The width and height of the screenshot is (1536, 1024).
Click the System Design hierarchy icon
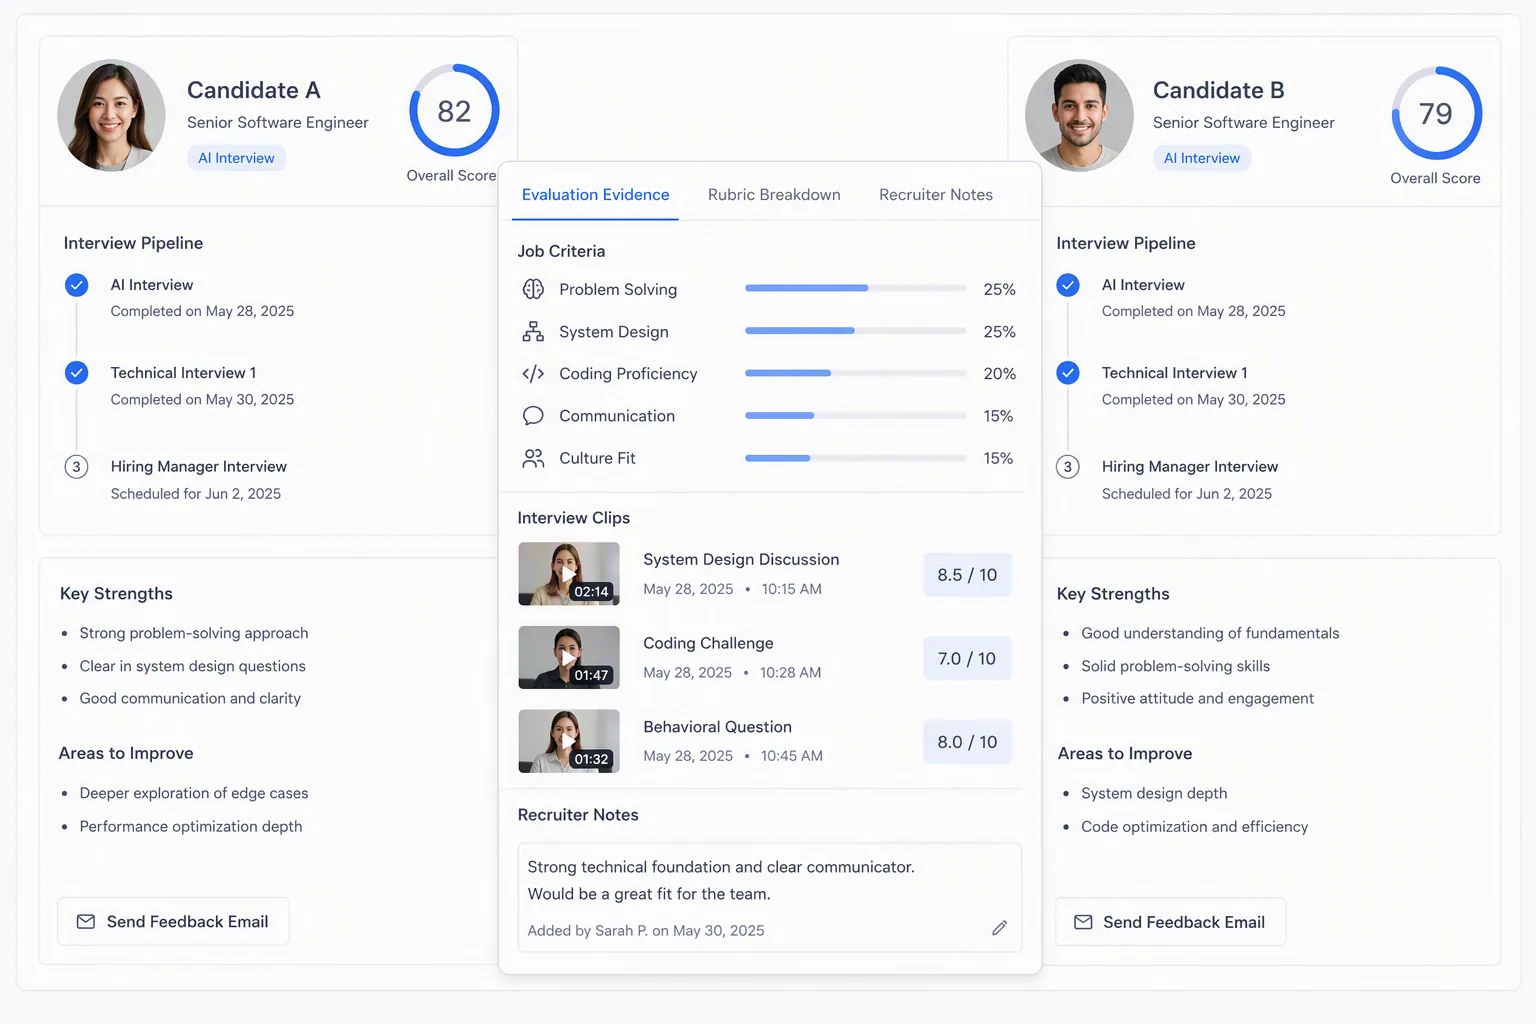533,331
